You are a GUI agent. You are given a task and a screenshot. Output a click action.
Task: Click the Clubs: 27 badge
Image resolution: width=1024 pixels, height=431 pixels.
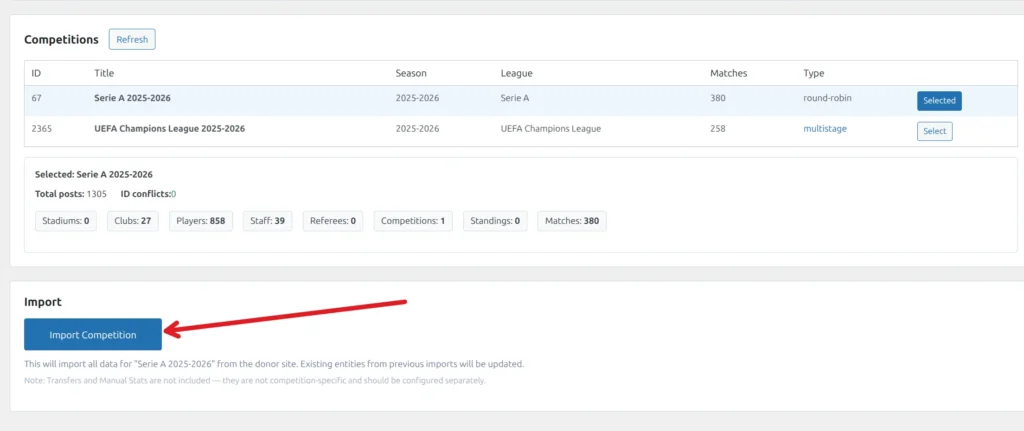coord(133,221)
